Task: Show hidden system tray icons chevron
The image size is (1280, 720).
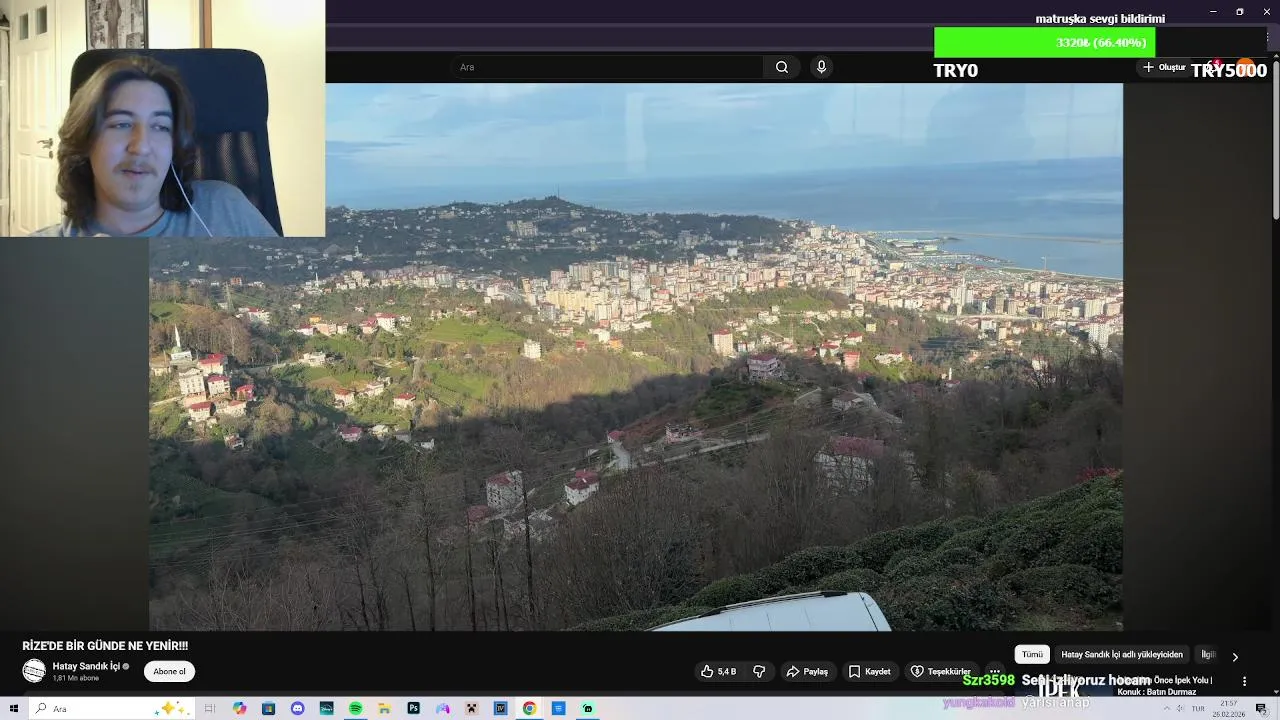Action: tap(1166, 708)
